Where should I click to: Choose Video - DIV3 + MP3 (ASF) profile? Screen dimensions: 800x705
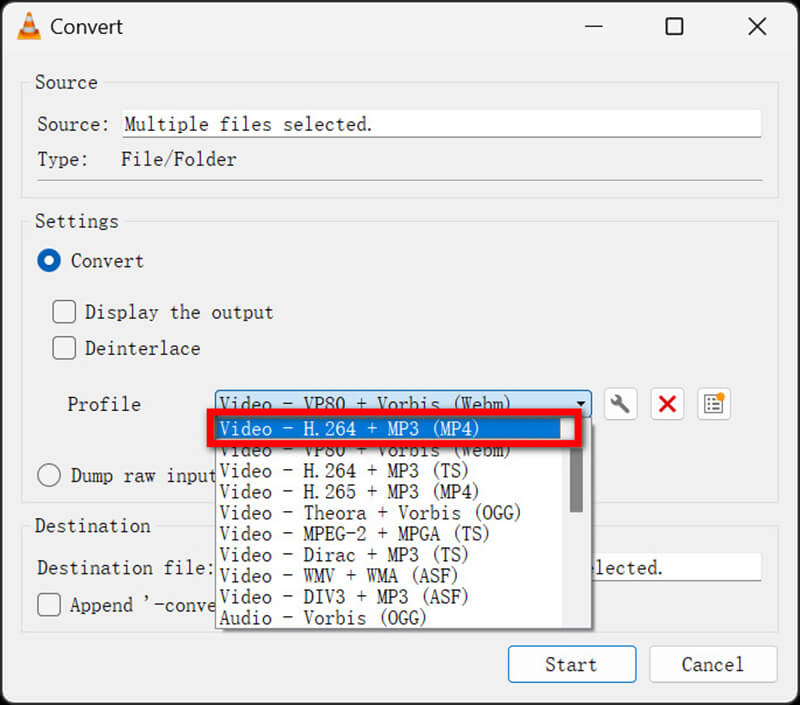coord(390,596)
